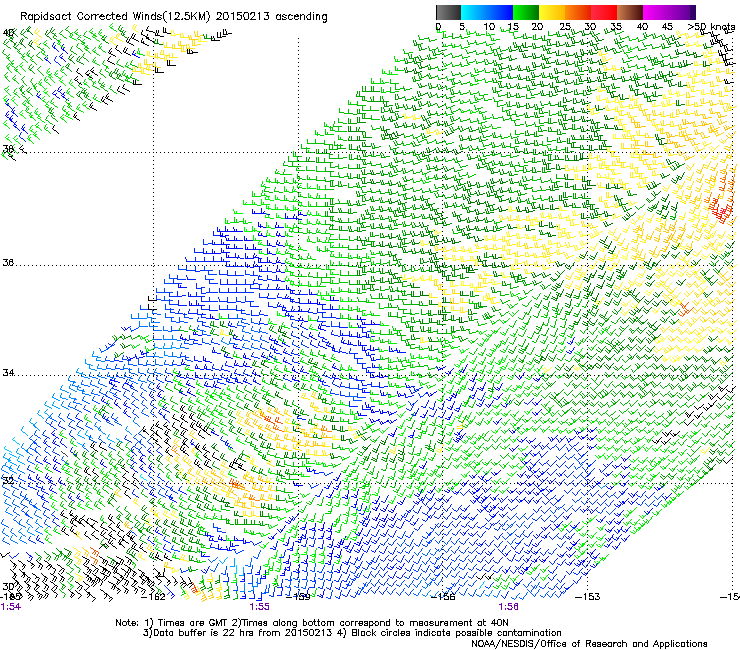
Task: Select the yellow 20-25 knots legend color
Action: point(552,12)
